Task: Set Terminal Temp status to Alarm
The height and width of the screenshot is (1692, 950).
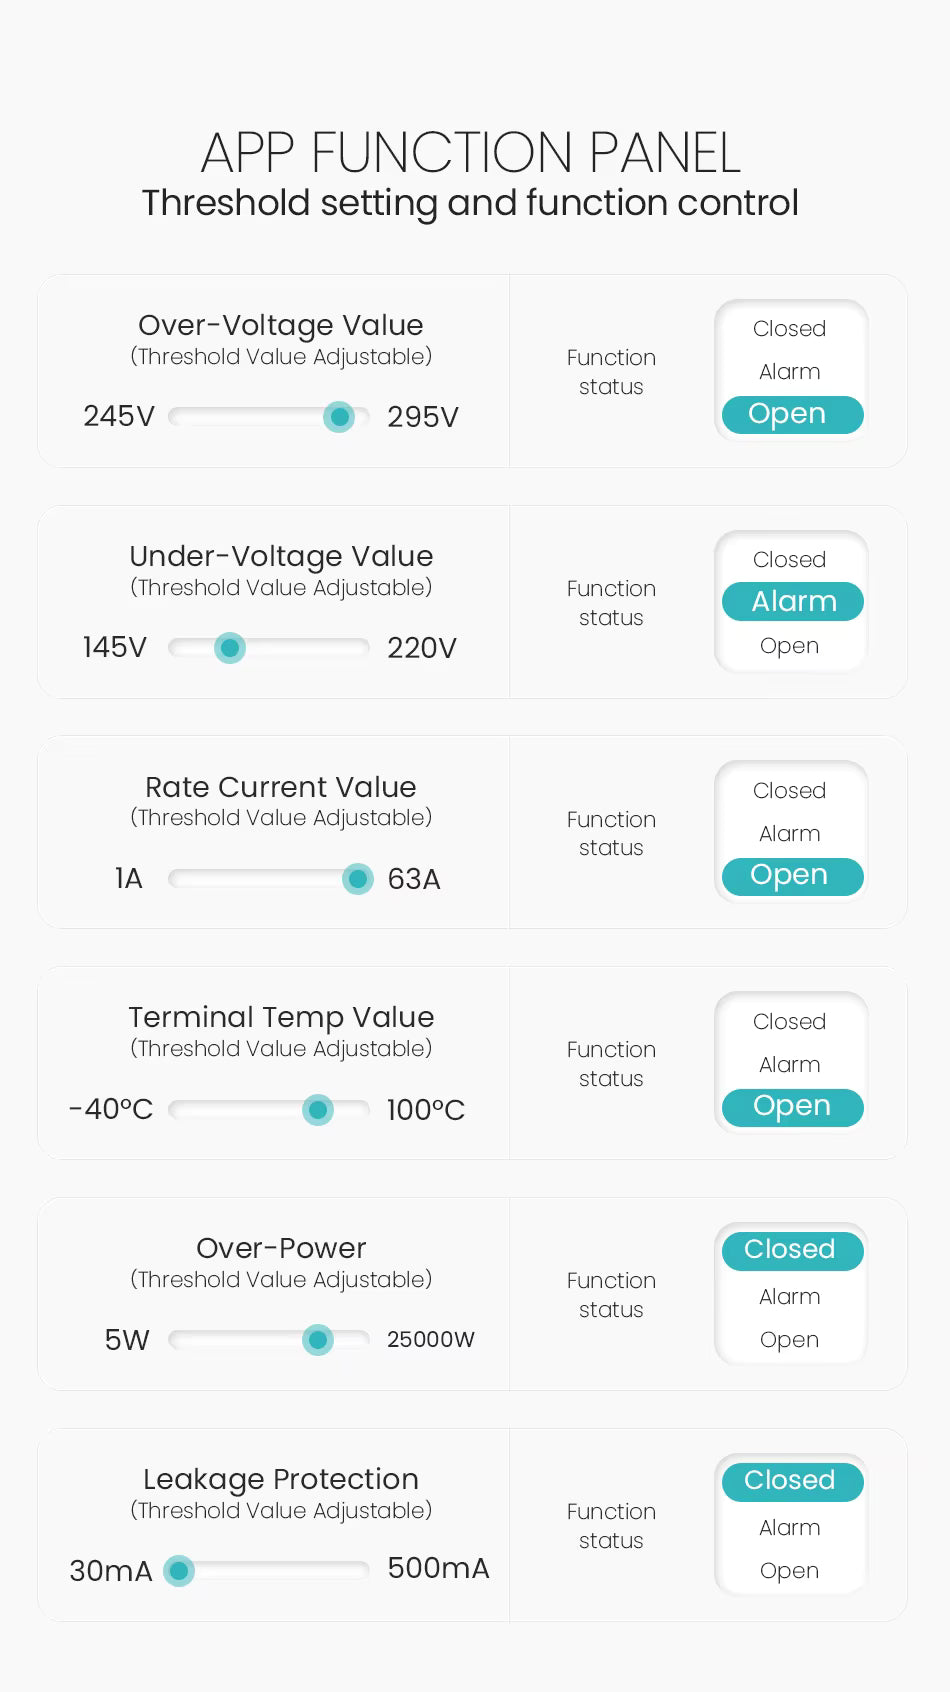Action: (x=789, y=1065)
